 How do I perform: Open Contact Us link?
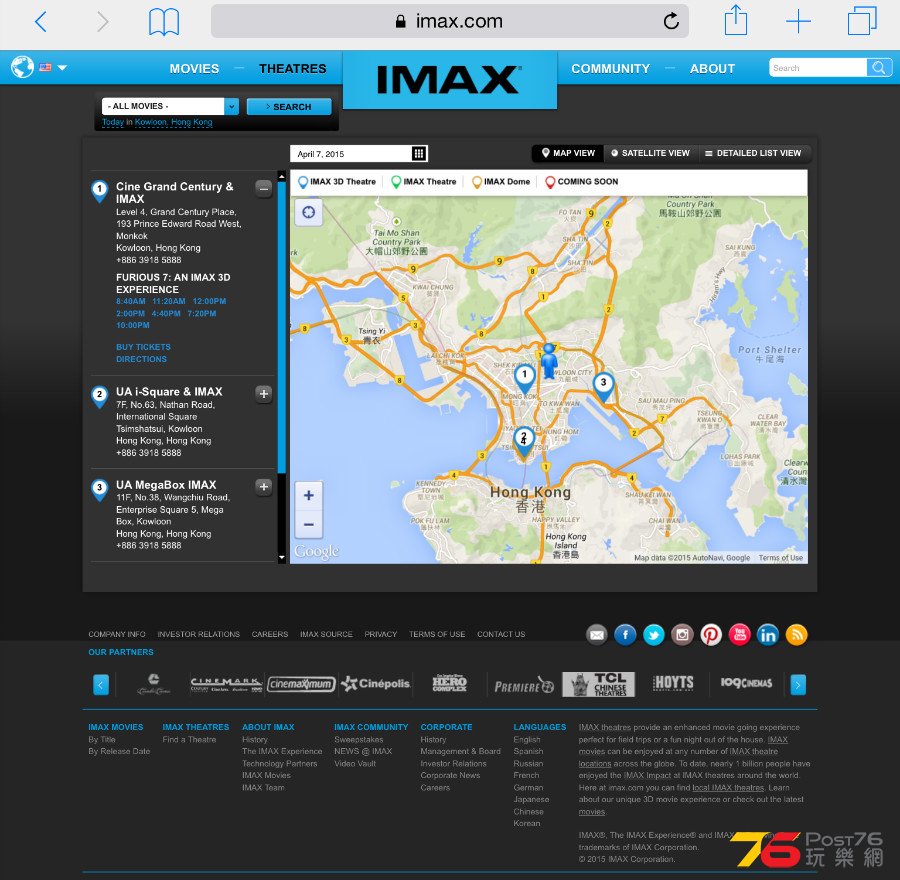pos(501,634)
